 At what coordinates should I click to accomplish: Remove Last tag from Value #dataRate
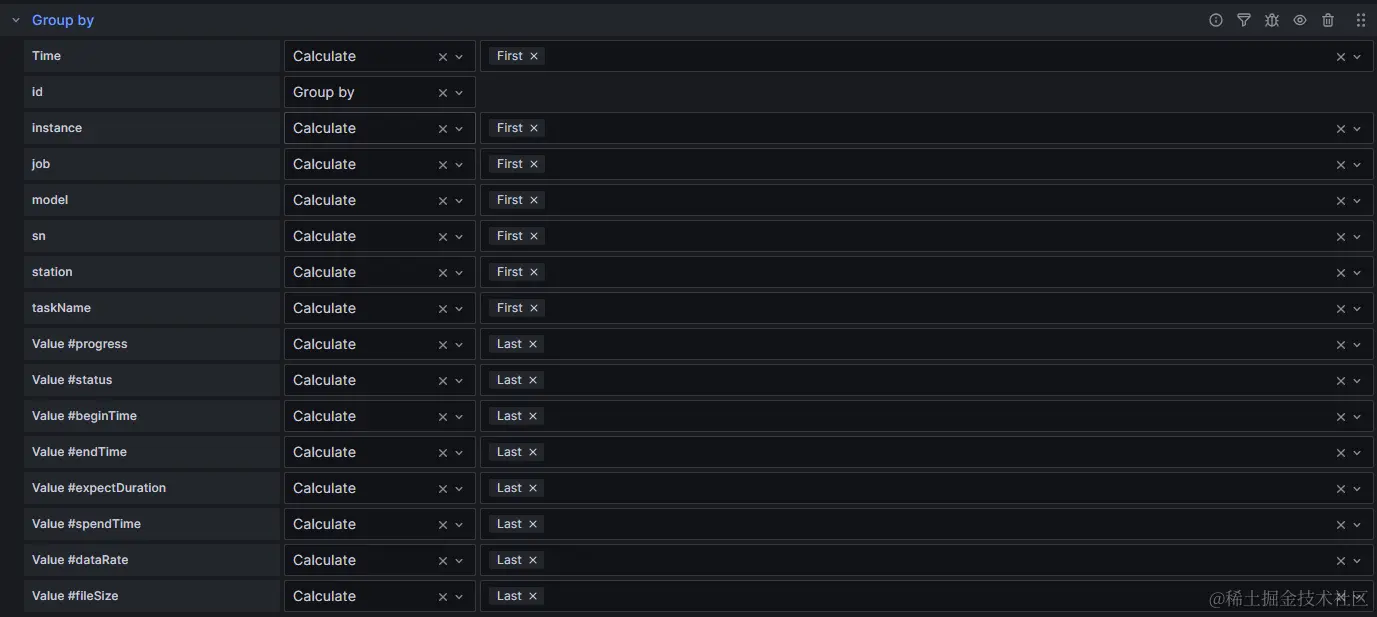click(533, 560)
